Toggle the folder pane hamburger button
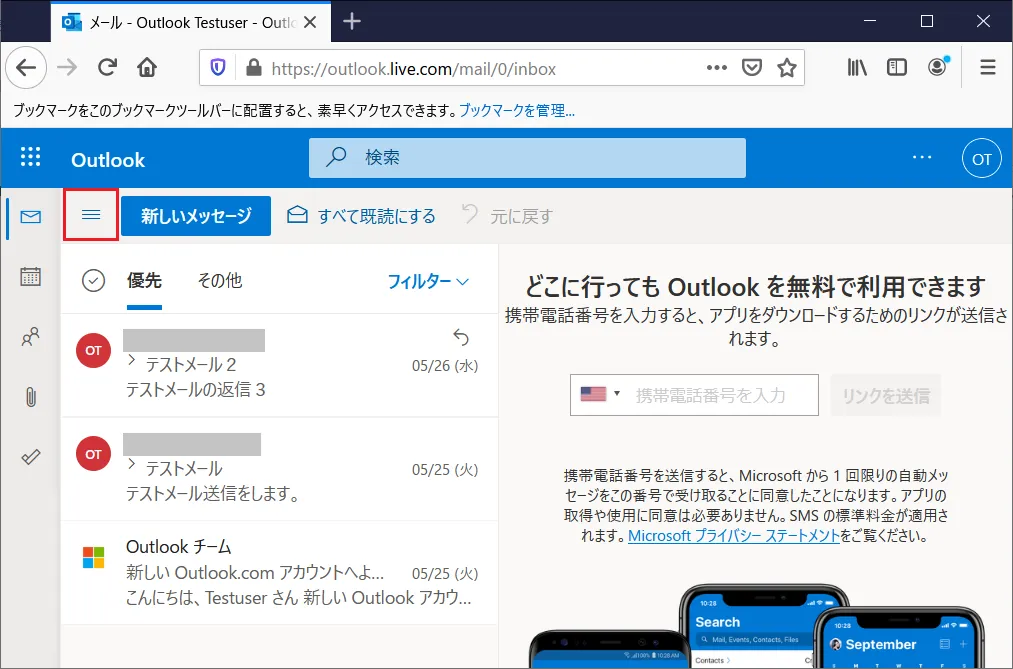This screenshot has height=669, width=1013. click(91, 215)
